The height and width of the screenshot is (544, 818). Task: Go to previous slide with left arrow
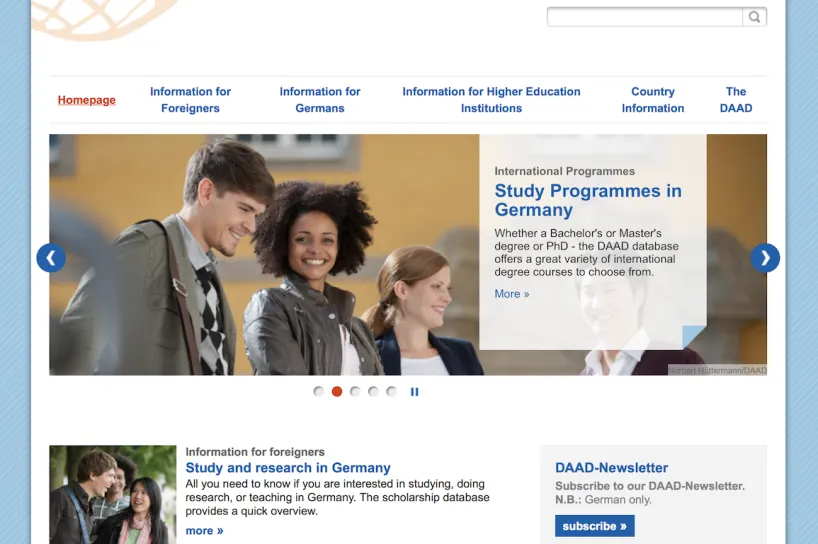(x=51, y=258)
